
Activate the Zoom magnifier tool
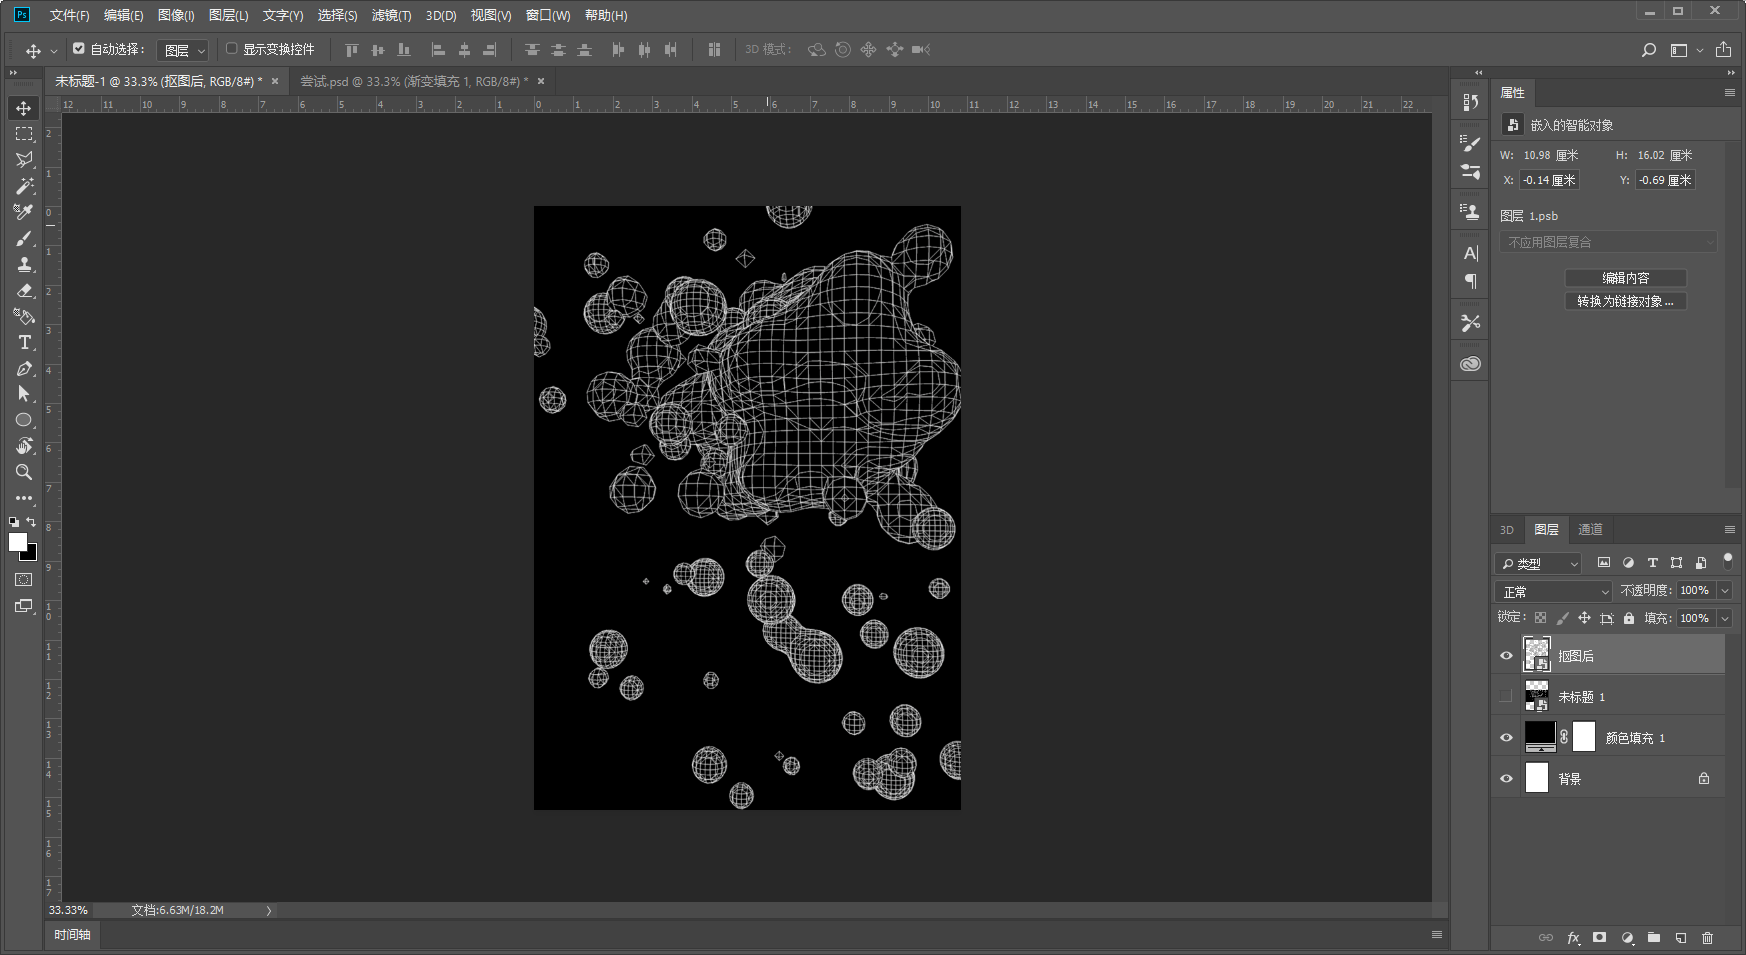[24, 472]
